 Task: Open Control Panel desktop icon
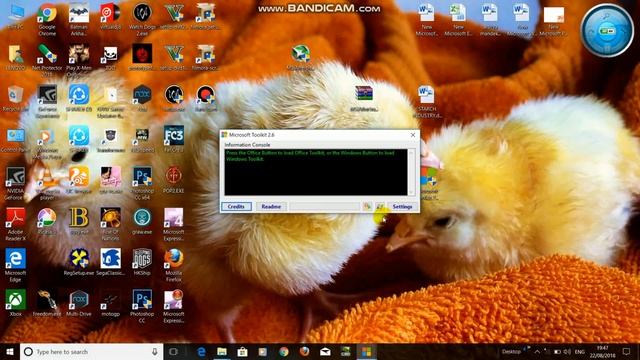(x=16, y=140)
